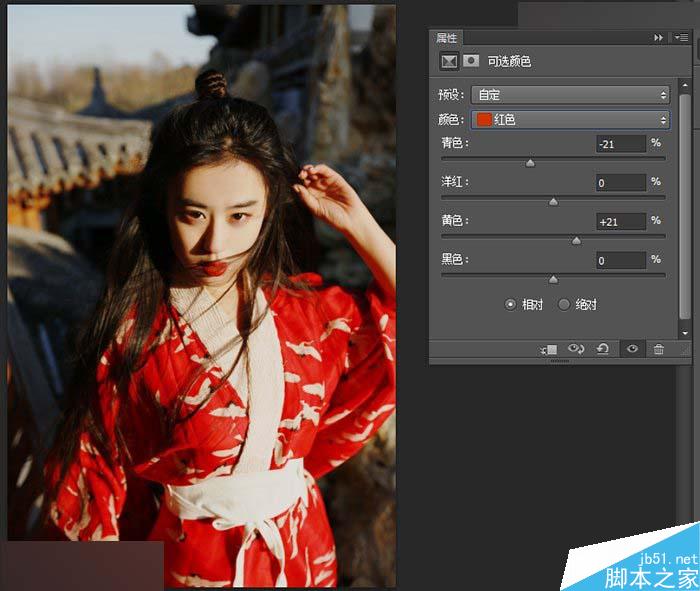
Task: Open the 颜色 dropdown showing 红色
Action: point(571,120)
